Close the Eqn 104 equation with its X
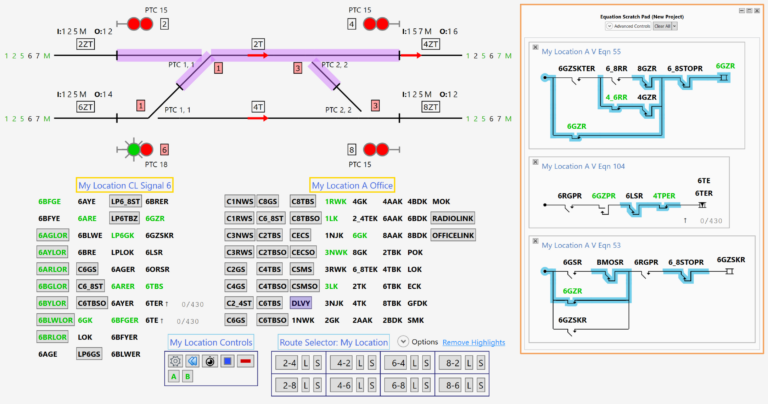 point(535,162)
